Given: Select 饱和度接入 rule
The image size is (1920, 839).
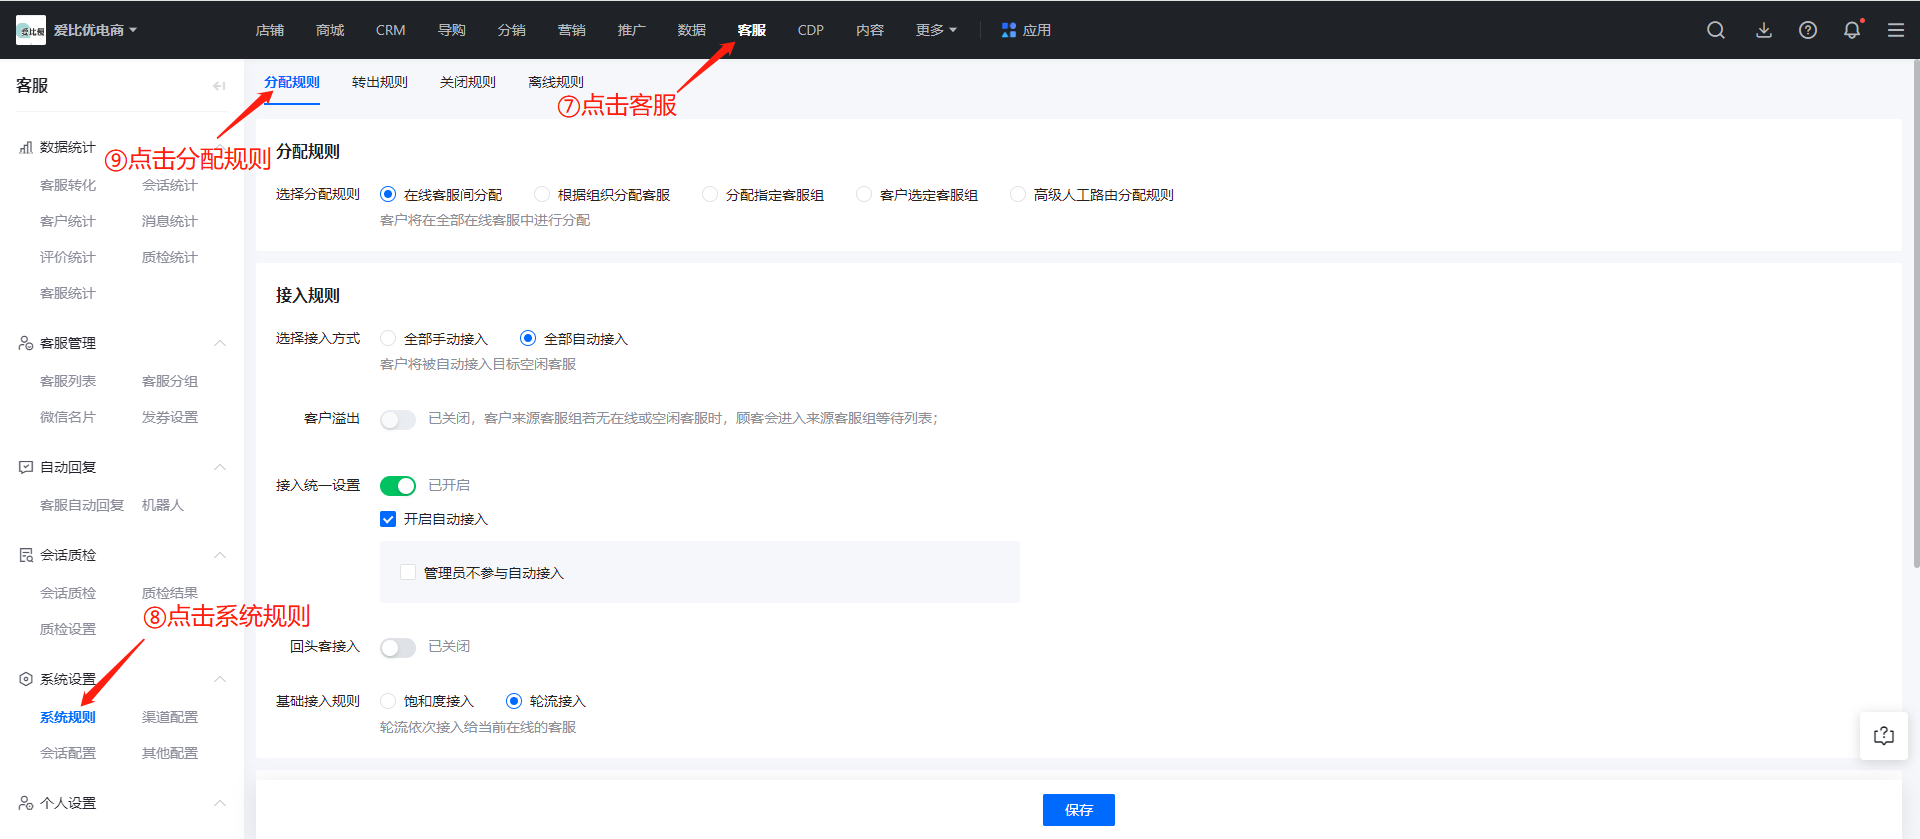Looking at the screenshot, I should click(x=388, y=701).
